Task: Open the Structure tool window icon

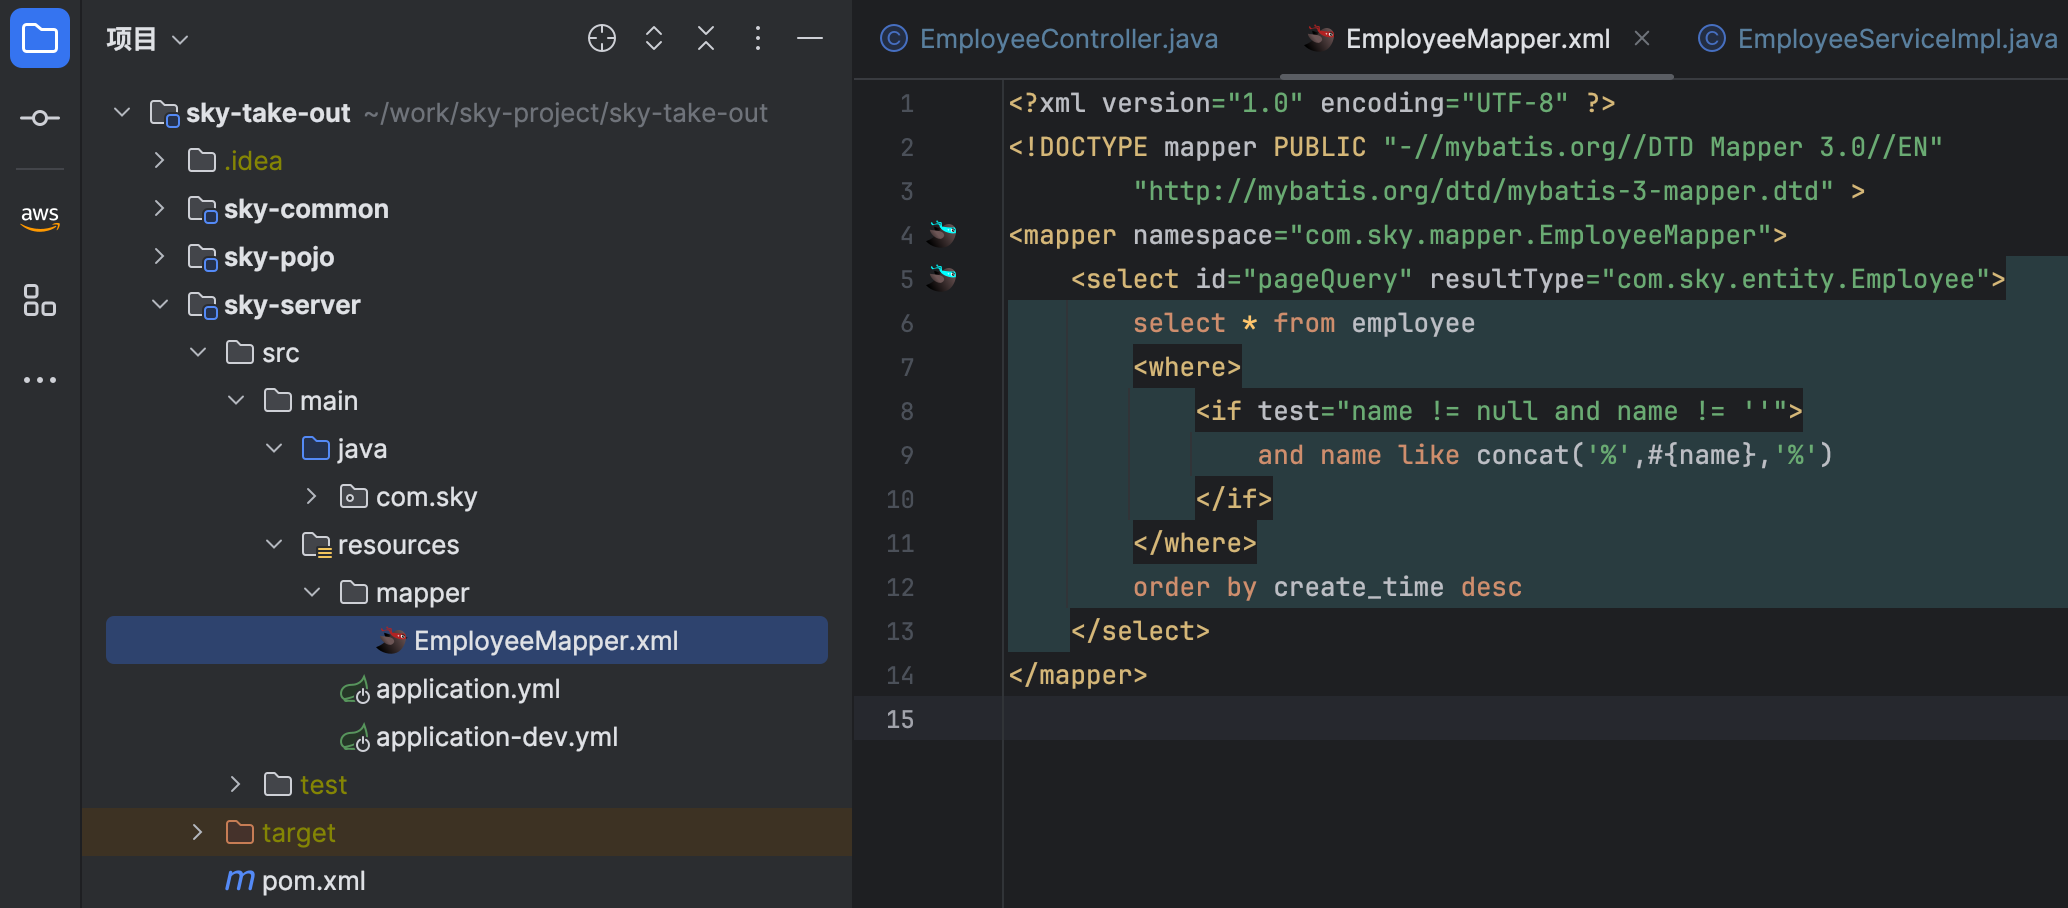Action: pos(40,300)
